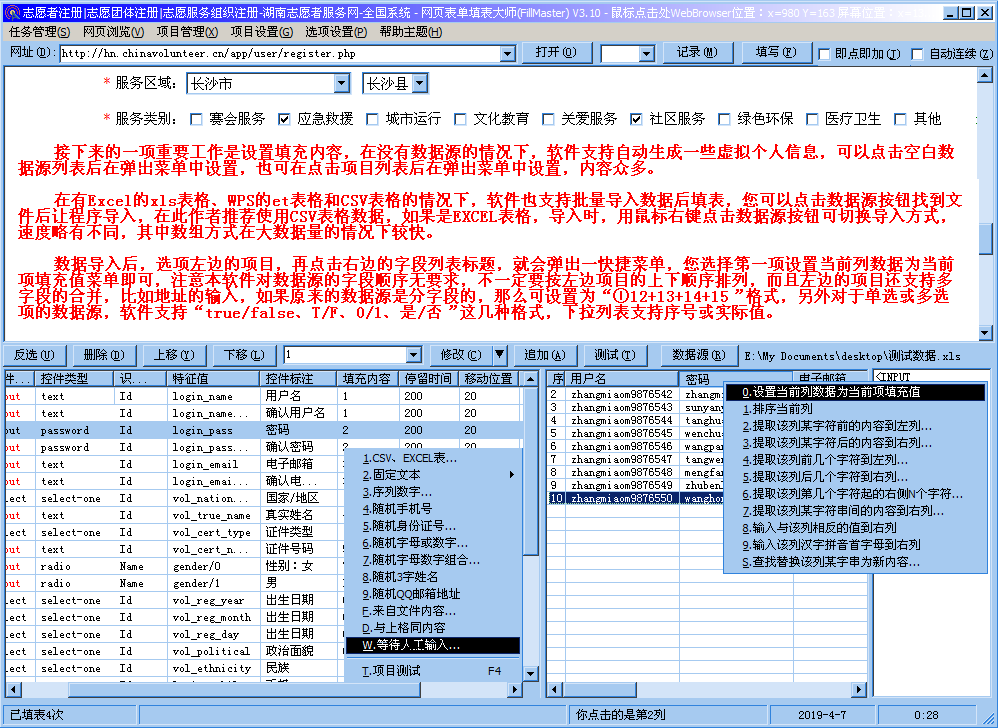This screenshot has height=728, width=998.
Task: Choose 设置当前列数据为当前项填充值 menu item
Action: pos(855,392)
